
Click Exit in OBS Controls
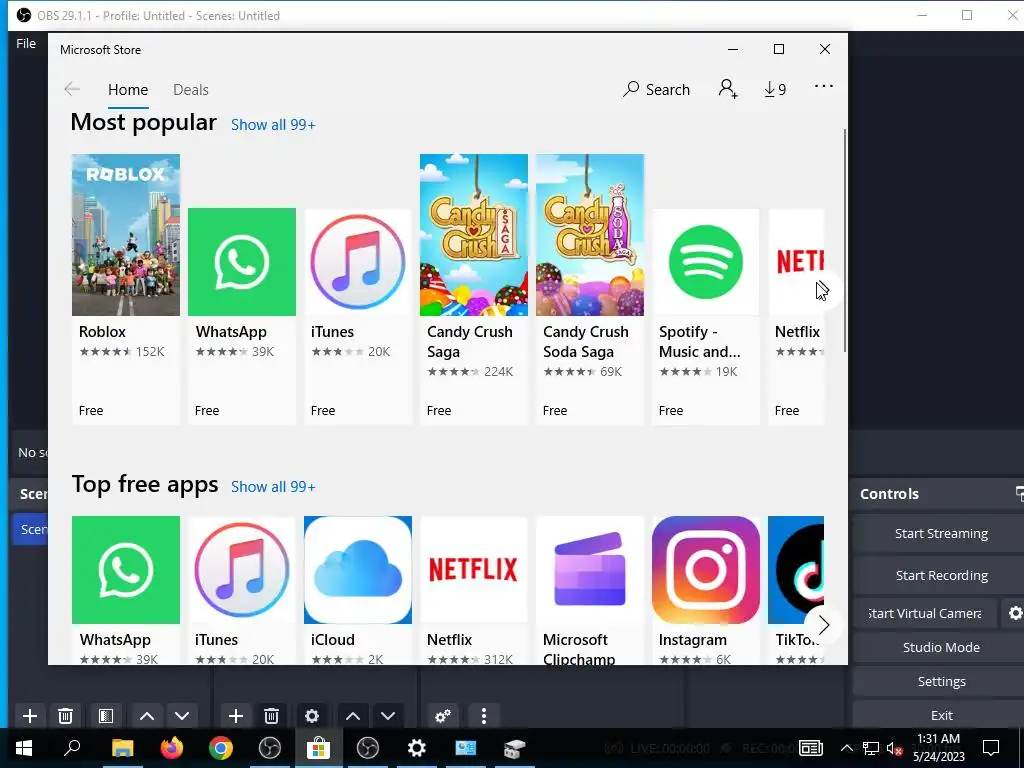[940, 715]
